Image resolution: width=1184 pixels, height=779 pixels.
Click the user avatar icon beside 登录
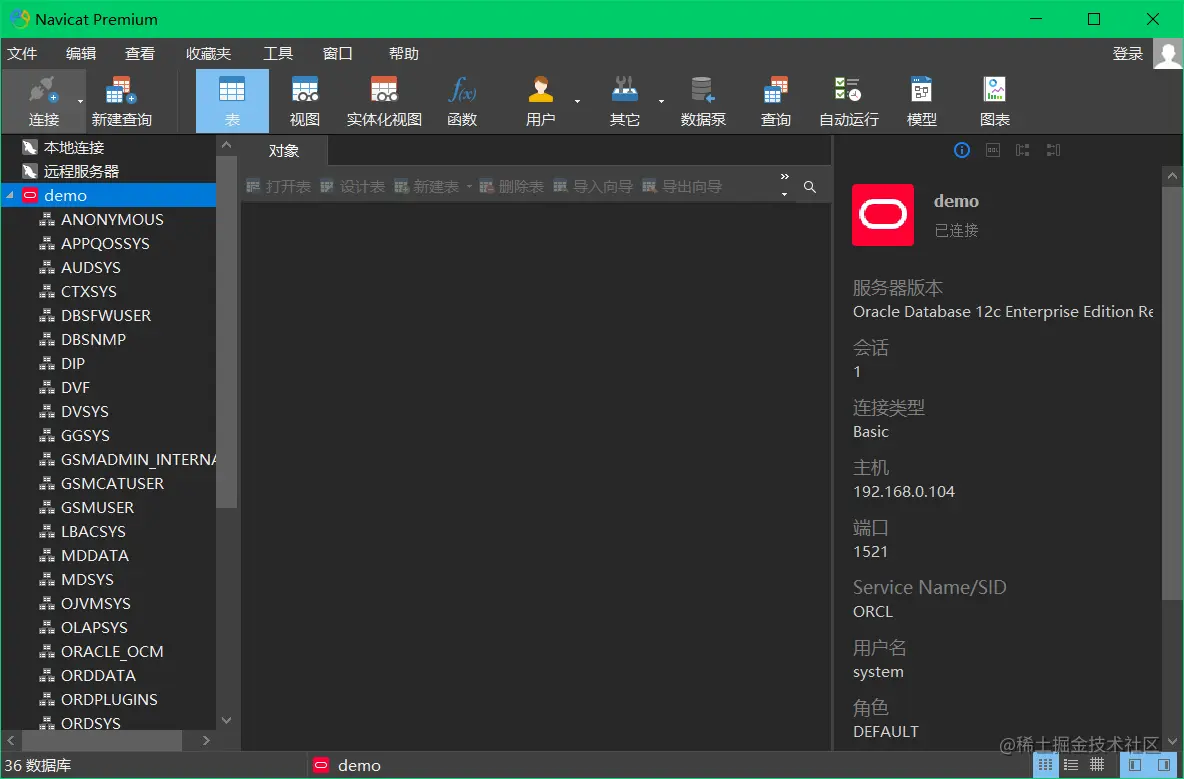1168,54
